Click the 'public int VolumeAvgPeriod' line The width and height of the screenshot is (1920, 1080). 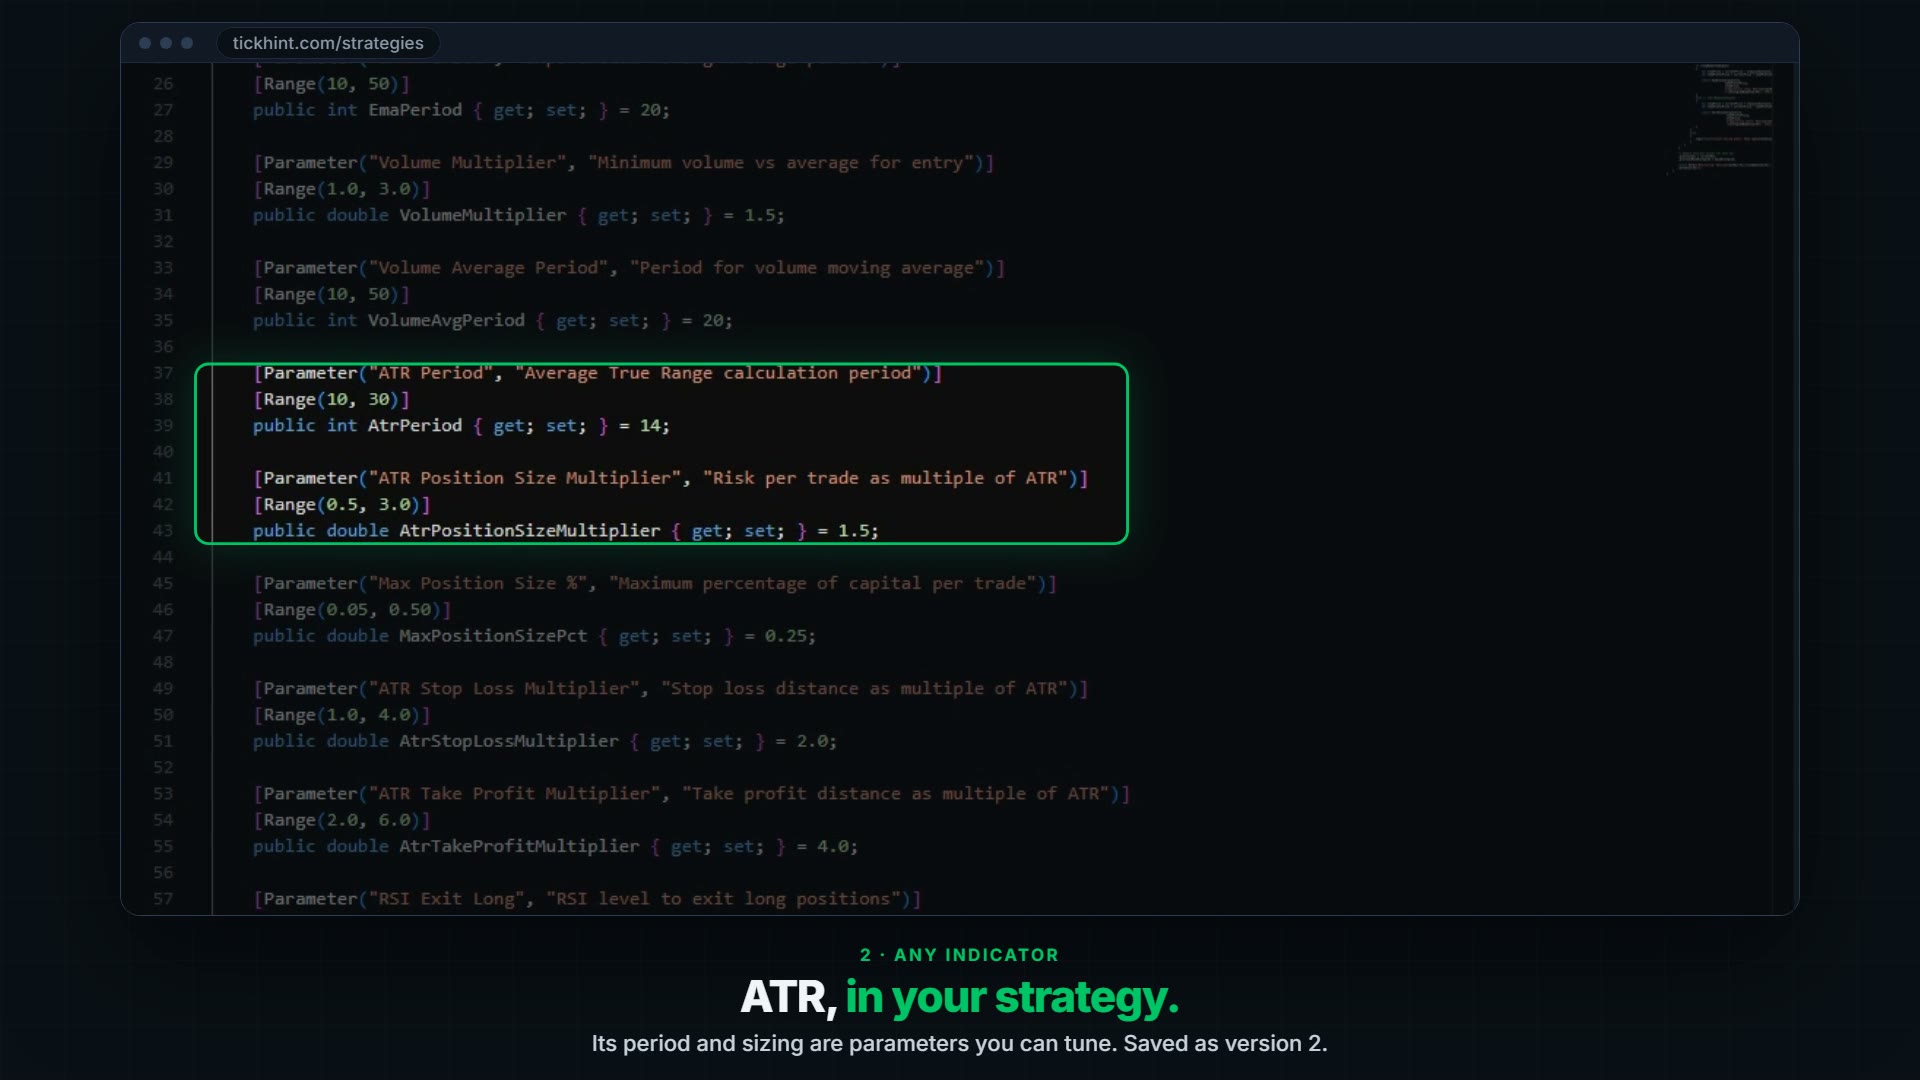492,321
